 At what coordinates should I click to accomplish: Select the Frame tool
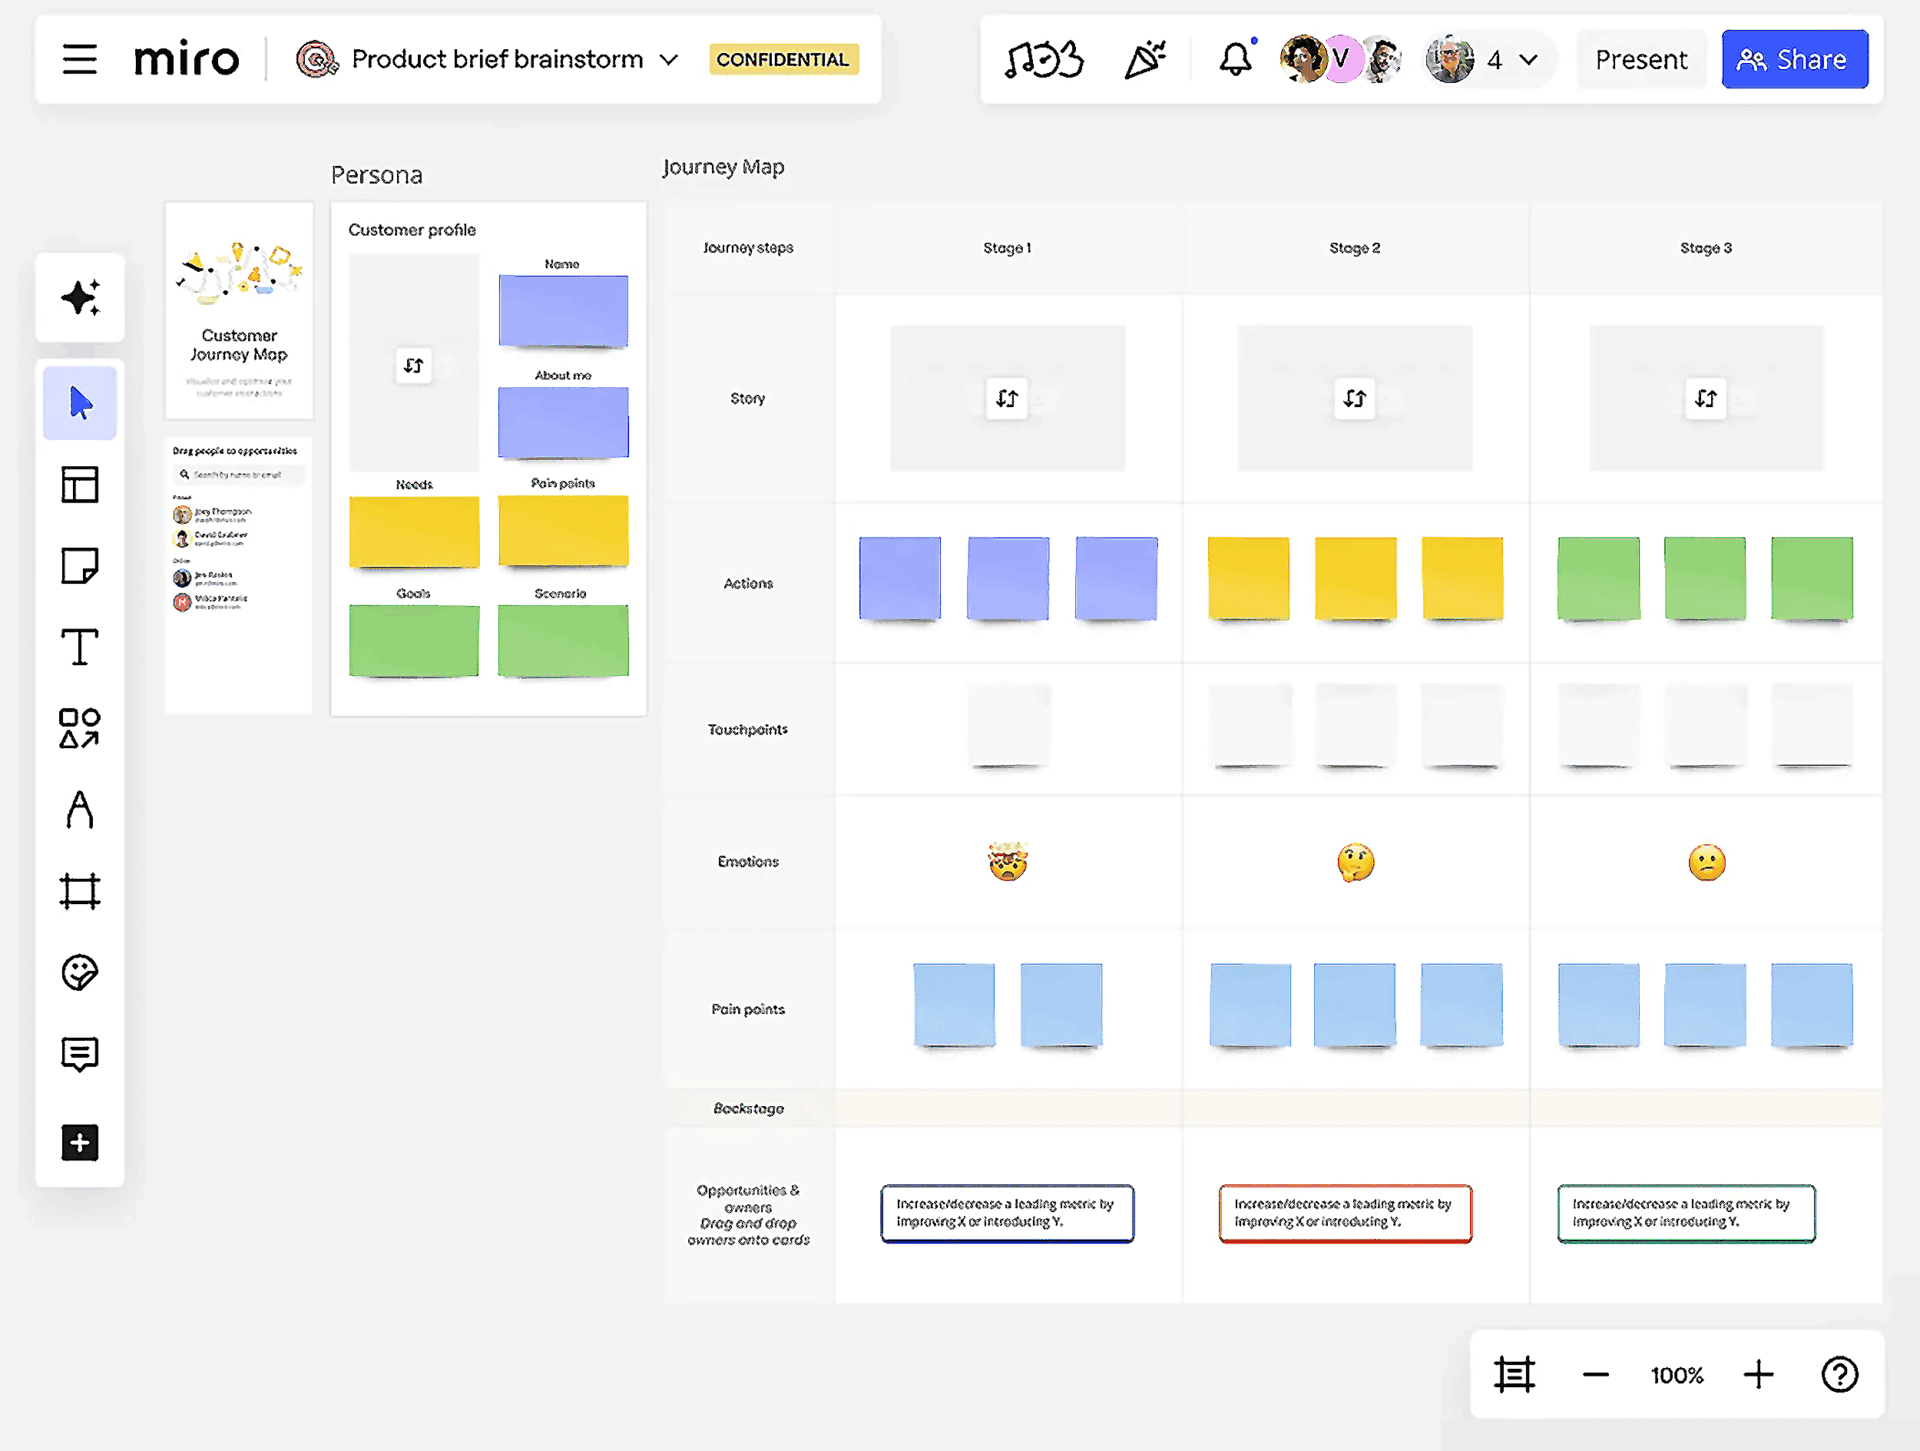pos(80,890)
